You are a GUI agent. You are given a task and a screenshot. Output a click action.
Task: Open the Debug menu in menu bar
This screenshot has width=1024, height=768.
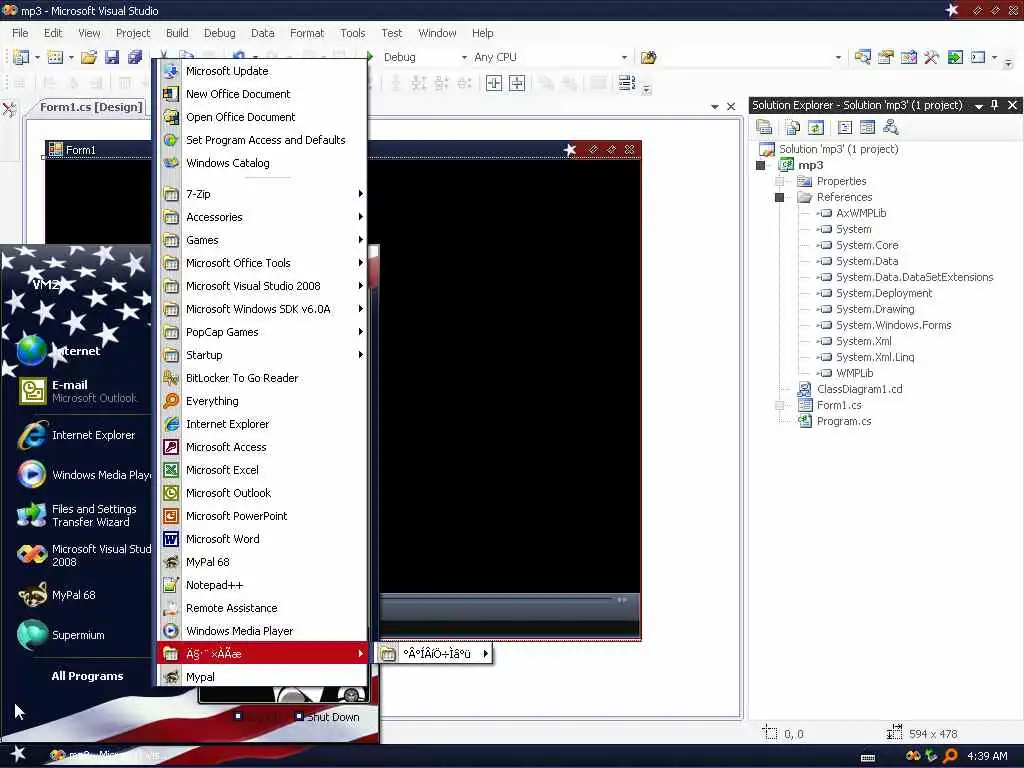coord(219,33)
